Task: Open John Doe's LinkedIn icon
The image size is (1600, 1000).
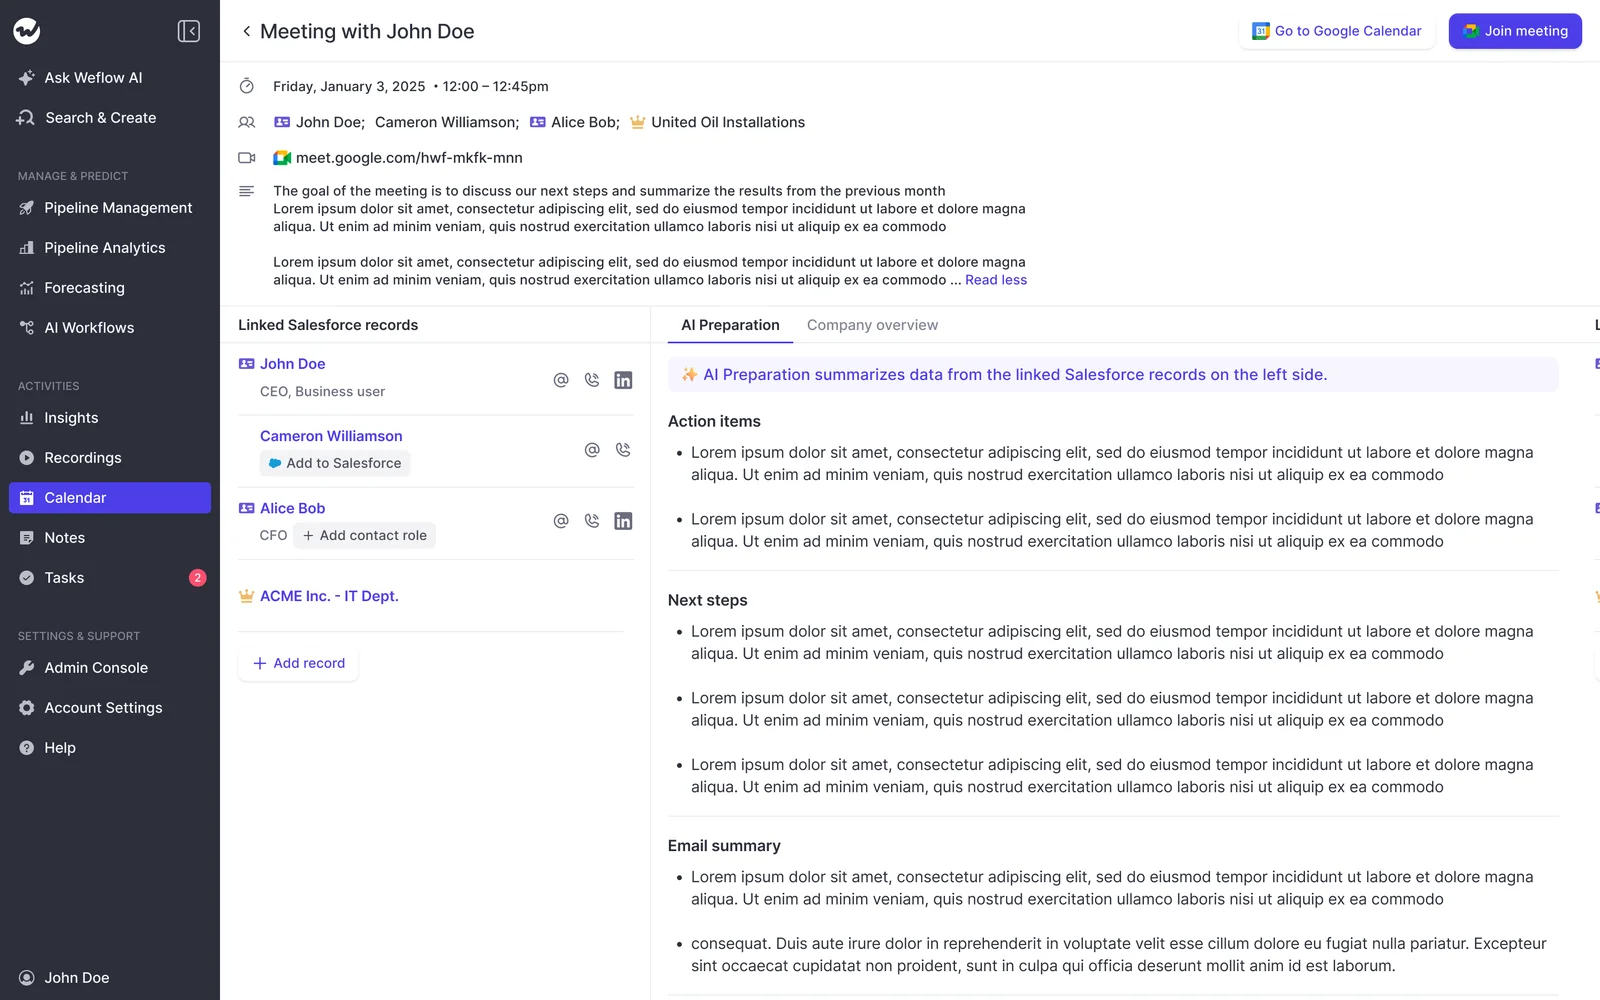Action: pyautogui.click(x=623, y=380)
